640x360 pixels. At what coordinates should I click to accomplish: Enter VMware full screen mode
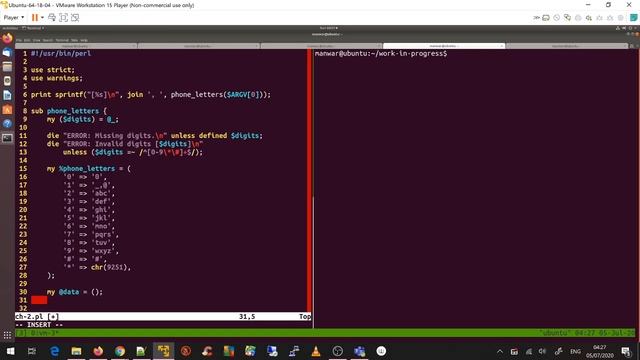(63, 18)
